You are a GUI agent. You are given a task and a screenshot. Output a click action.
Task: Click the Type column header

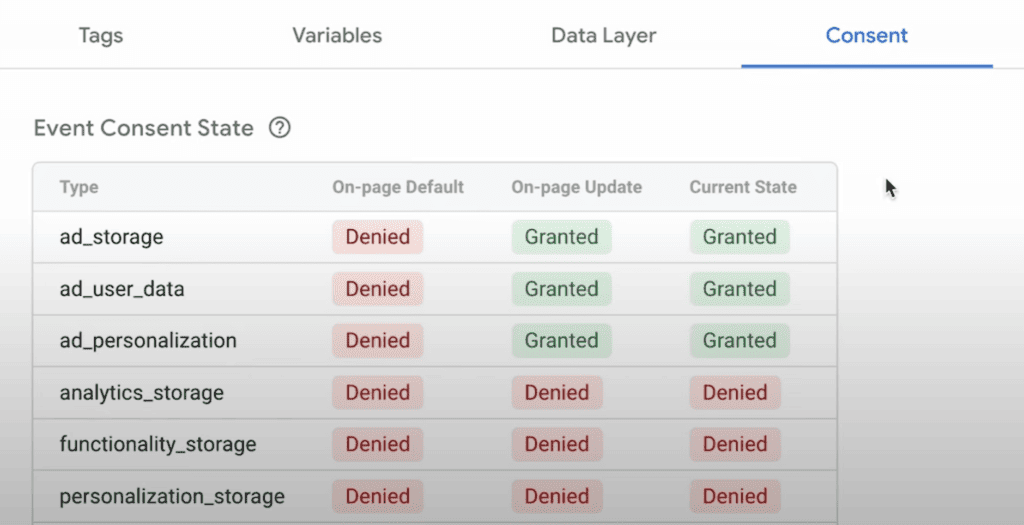(79, 187)
